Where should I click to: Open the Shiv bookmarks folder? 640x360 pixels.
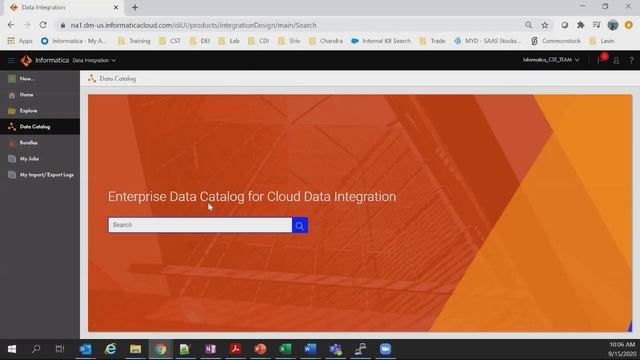(x=289, y=41)
